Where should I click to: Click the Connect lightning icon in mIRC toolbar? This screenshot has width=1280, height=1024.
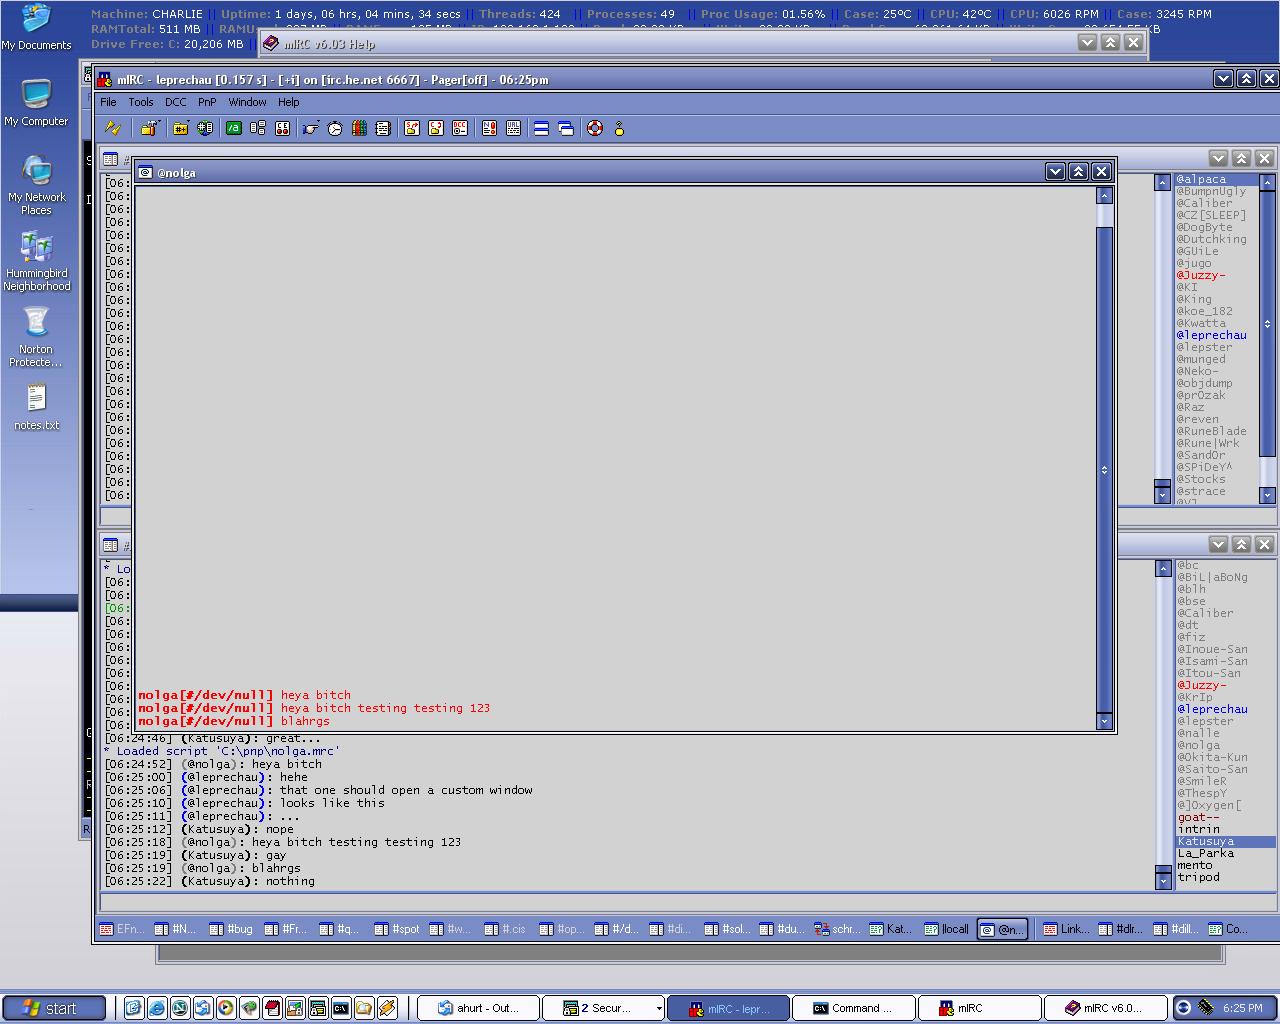[113, 128]
